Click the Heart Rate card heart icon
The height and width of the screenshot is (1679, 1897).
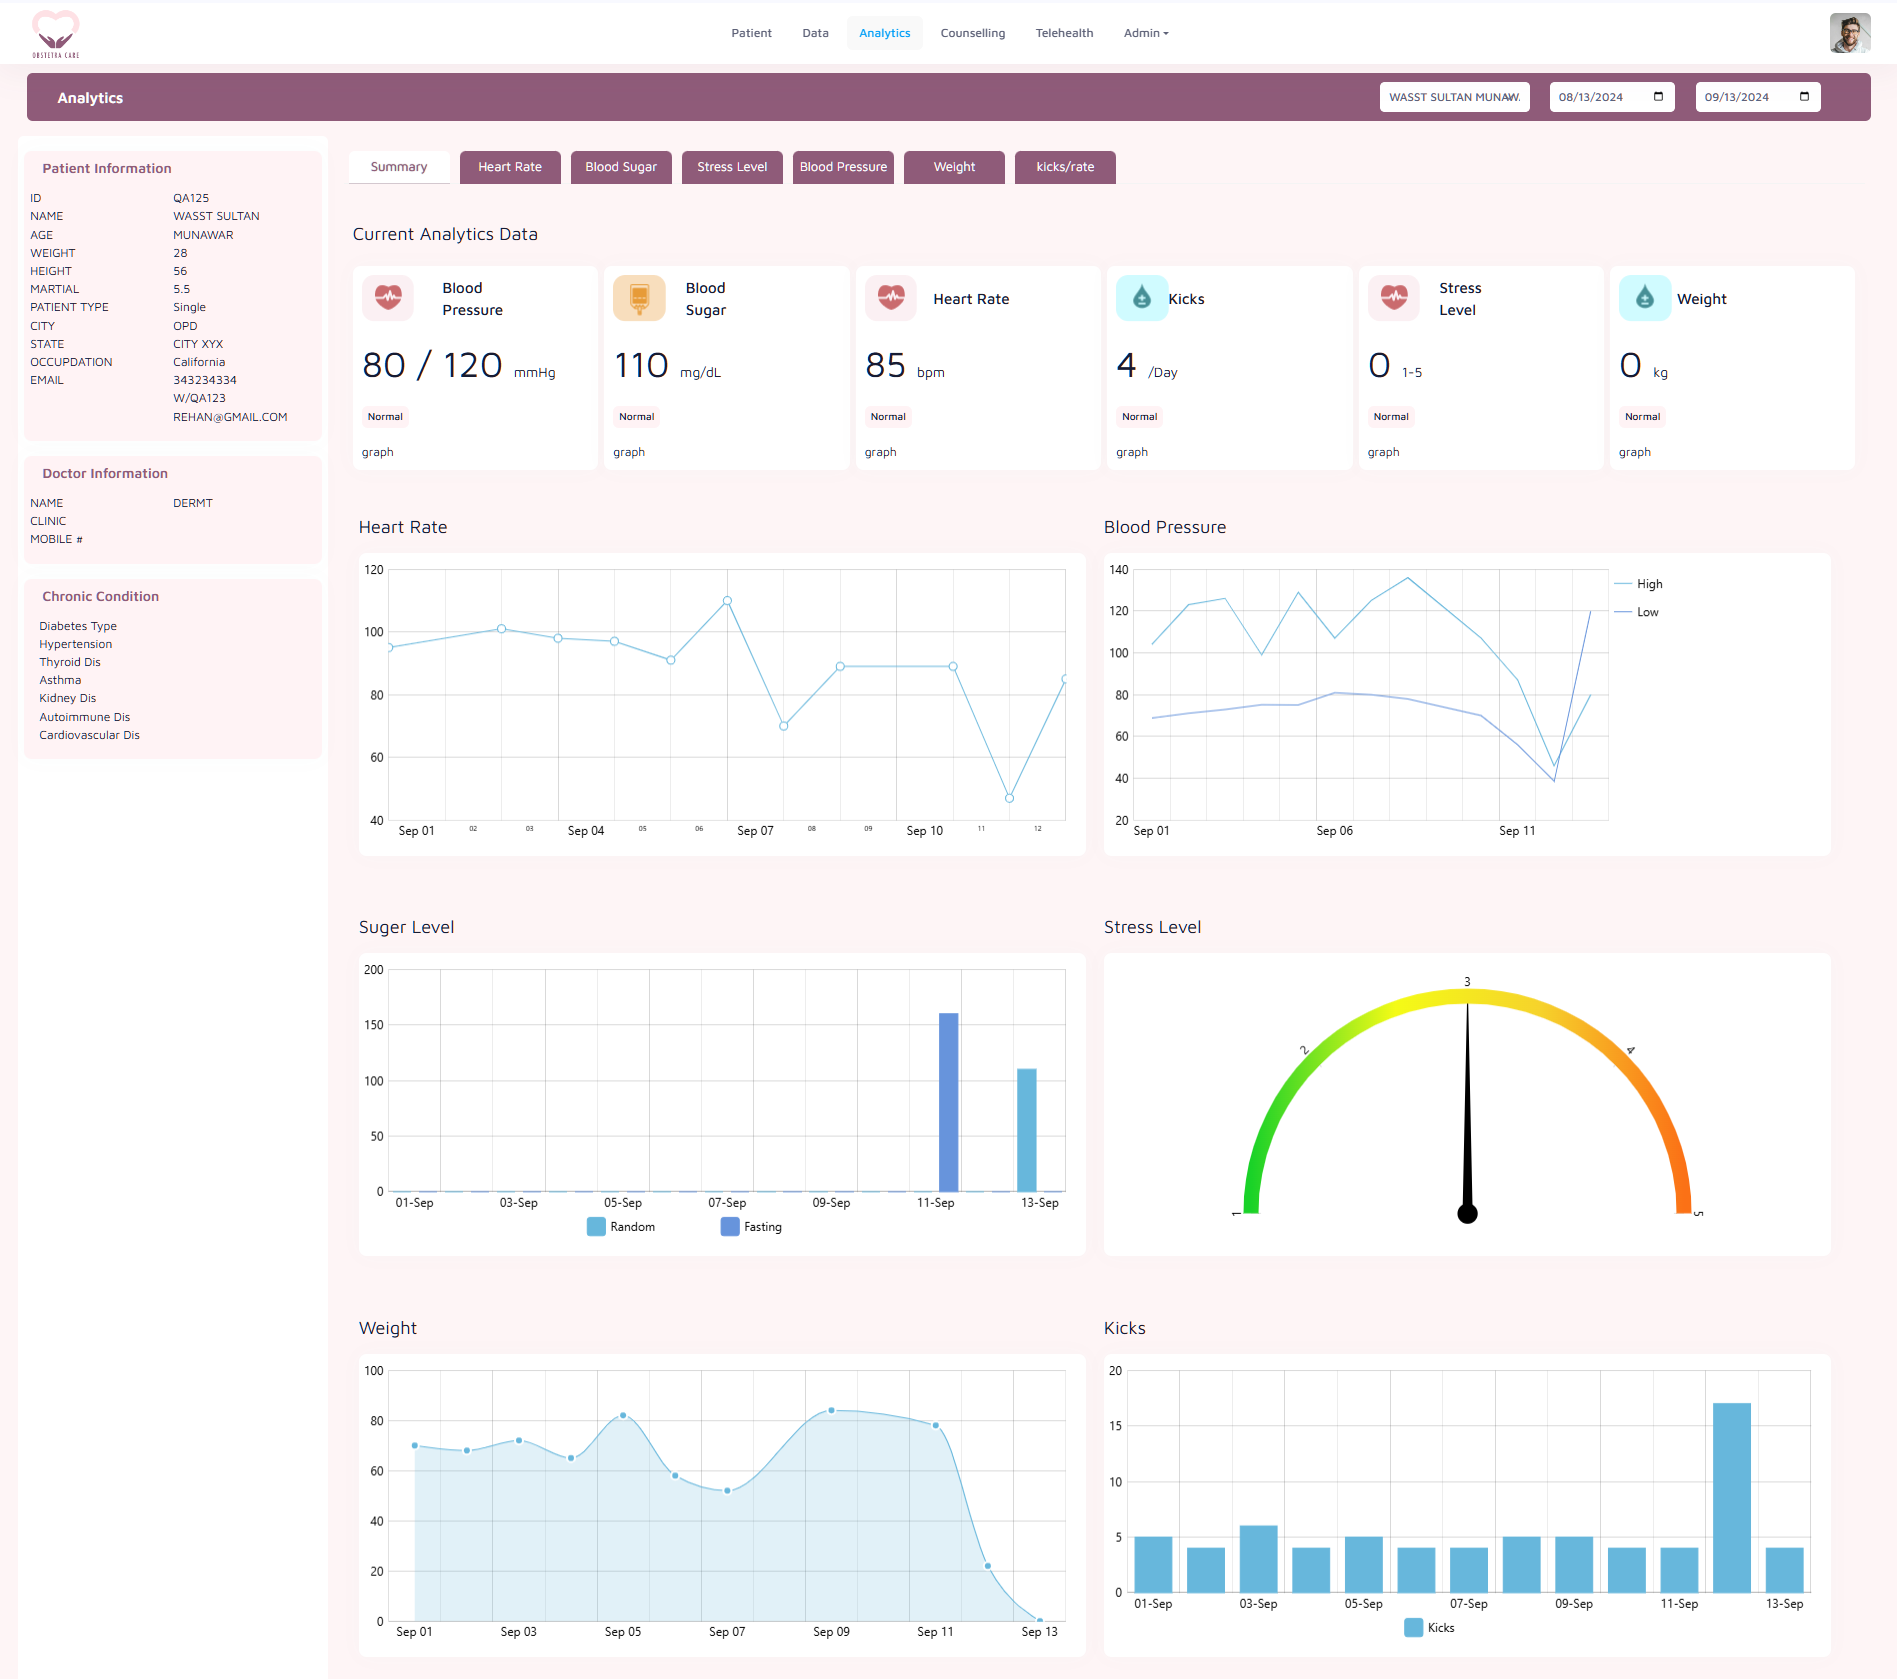890,298
